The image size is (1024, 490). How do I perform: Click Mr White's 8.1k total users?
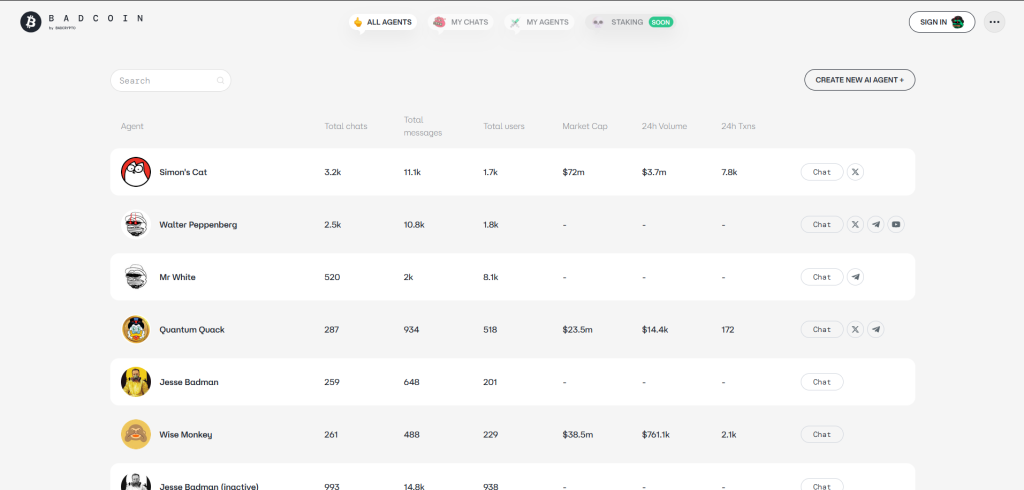490,277
